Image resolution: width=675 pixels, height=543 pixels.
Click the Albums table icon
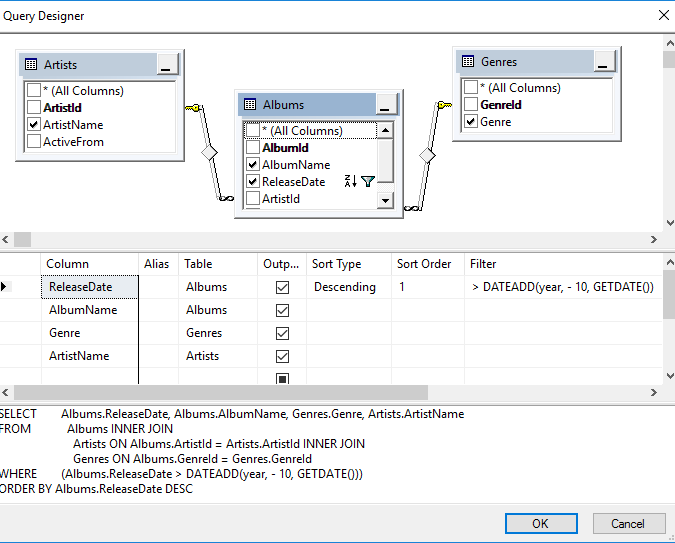249,104
